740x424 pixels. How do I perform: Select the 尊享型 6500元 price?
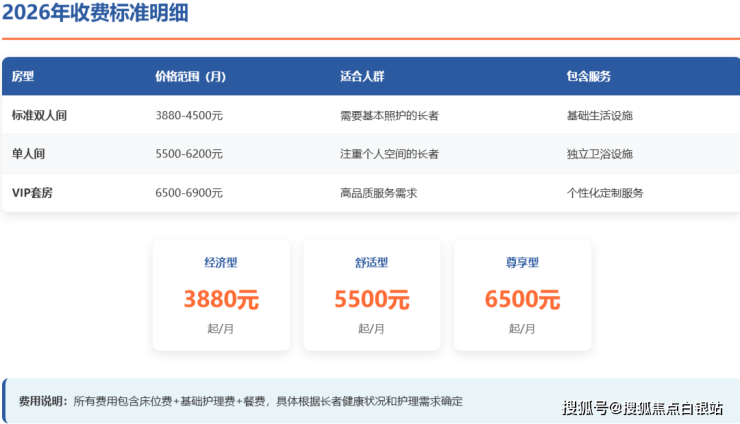tap(522, 298)
